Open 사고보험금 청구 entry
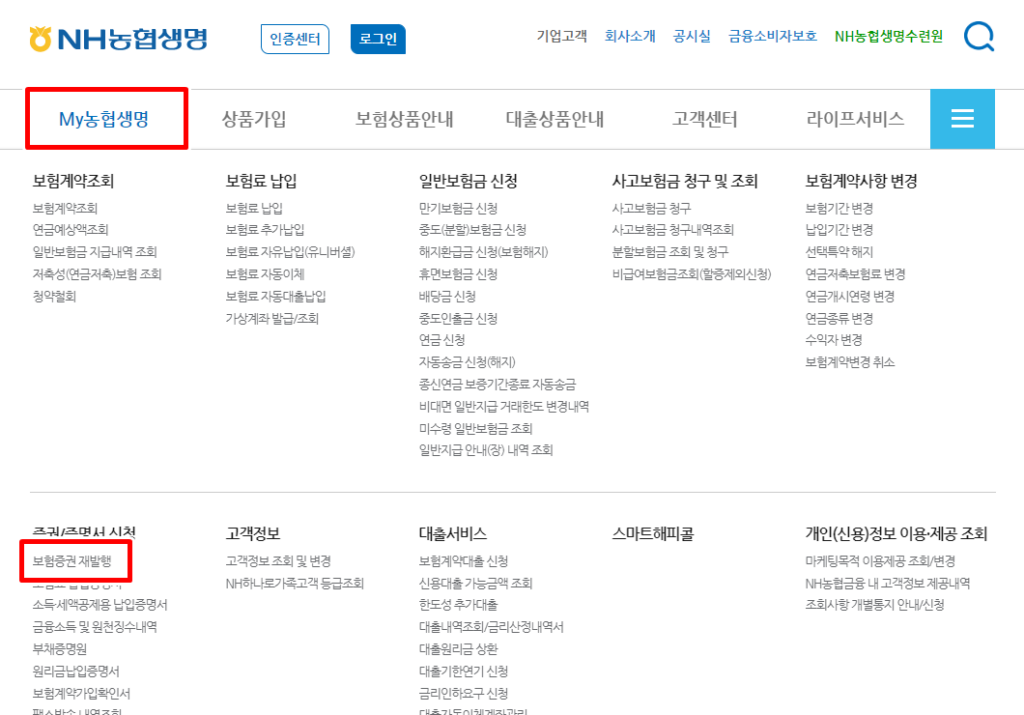 (x=651, y=208)
